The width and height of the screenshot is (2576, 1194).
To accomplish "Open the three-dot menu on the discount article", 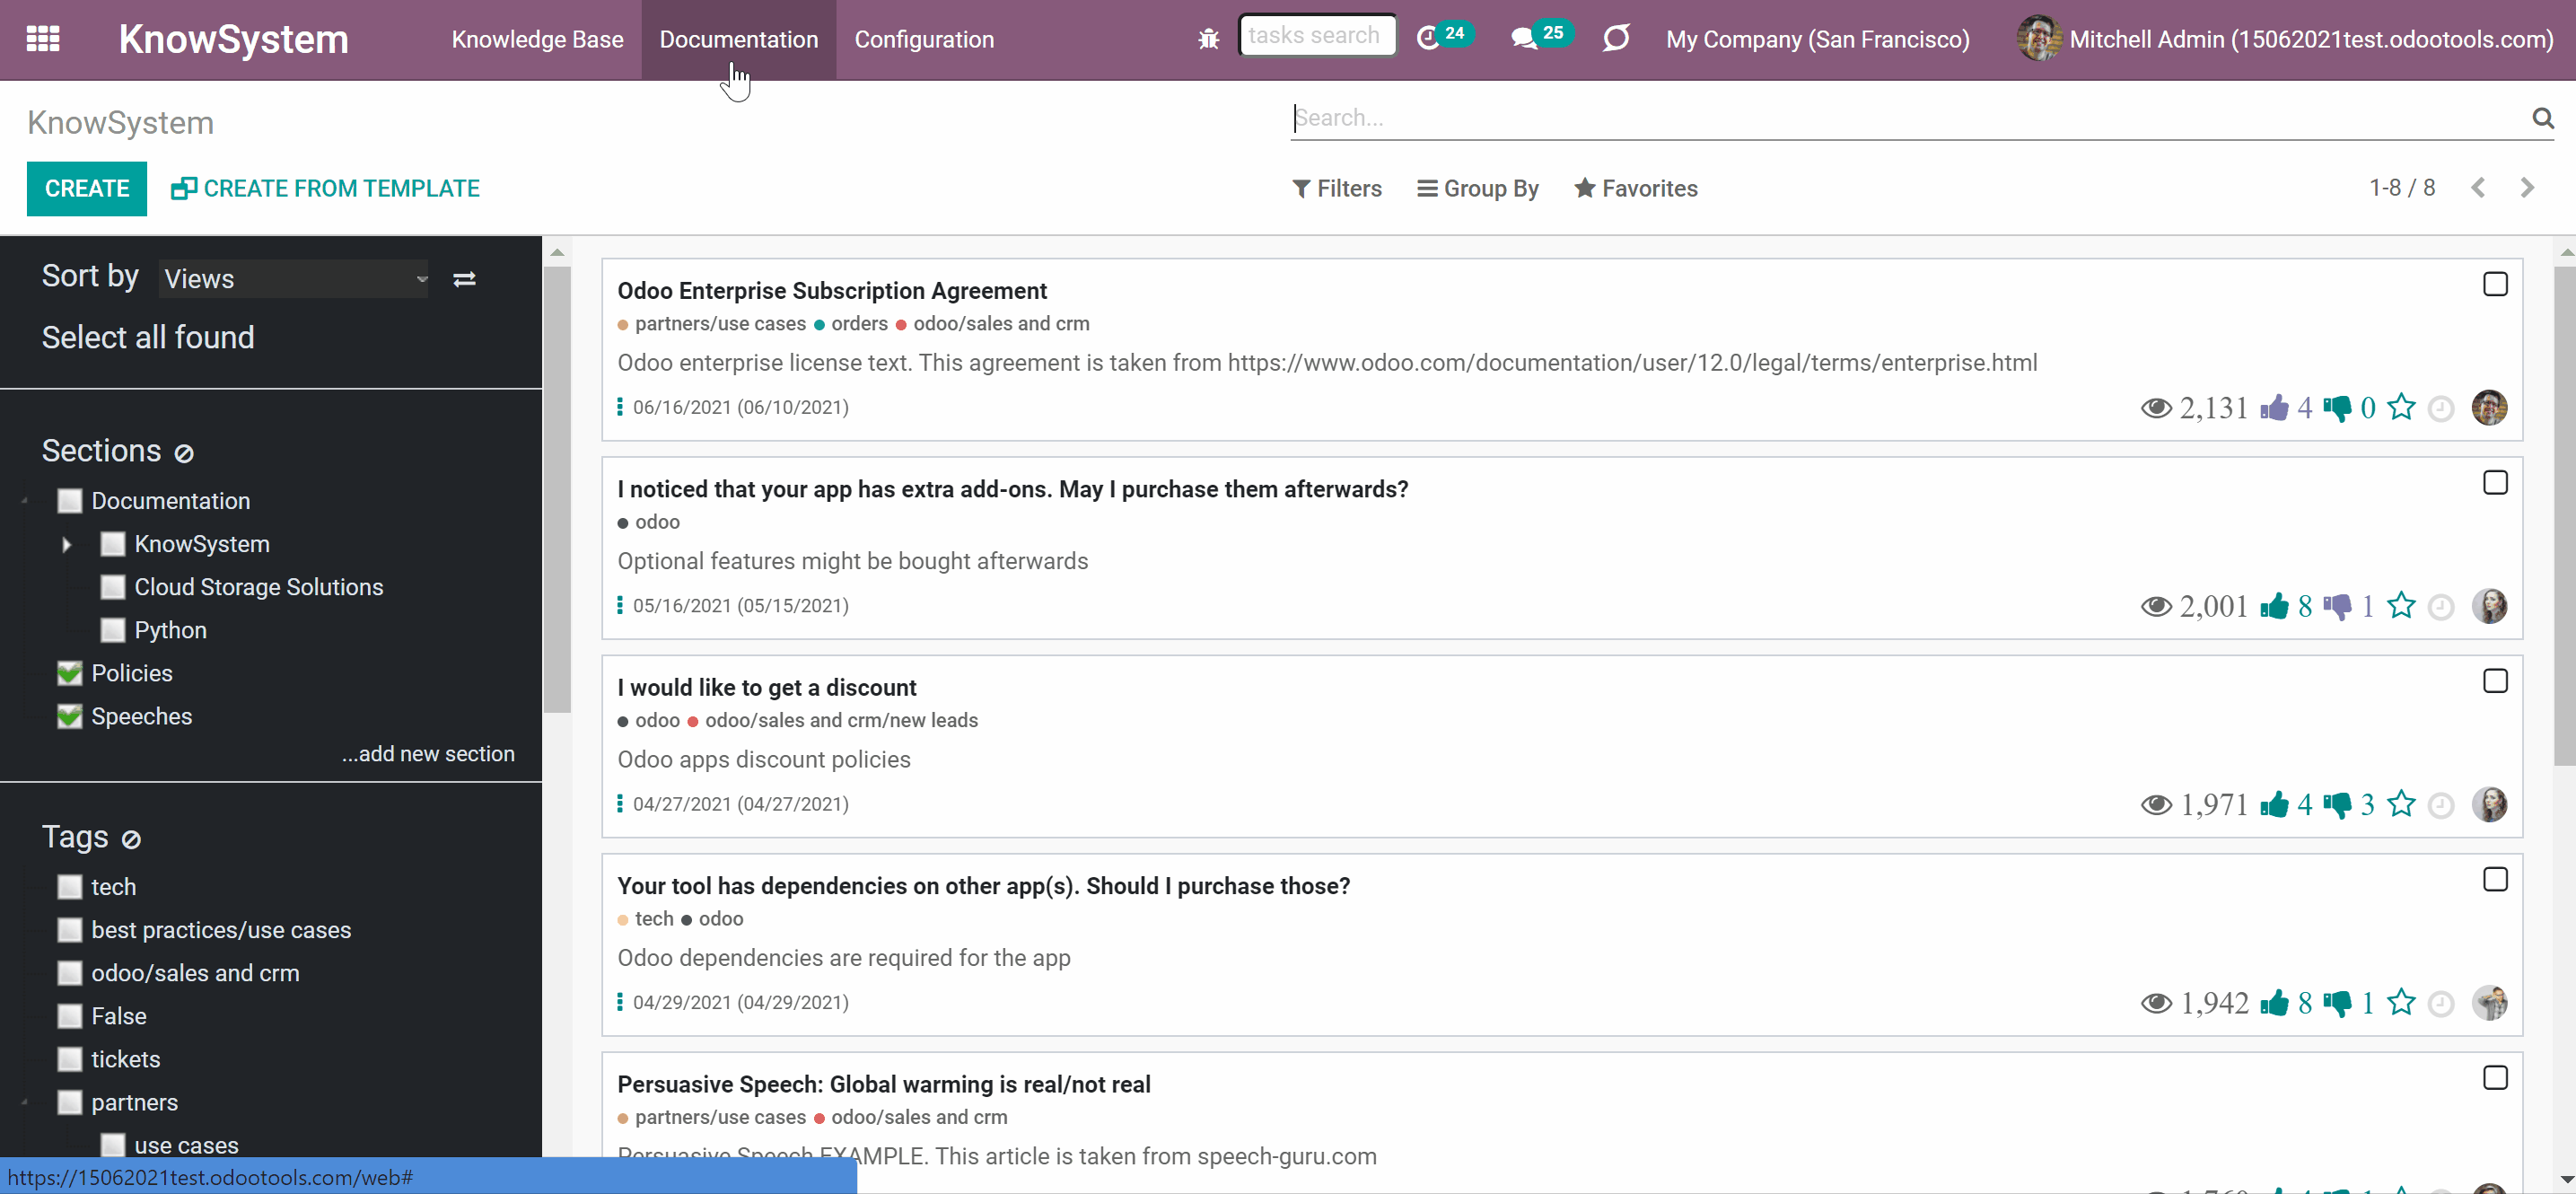I will [x=620, y=804].
